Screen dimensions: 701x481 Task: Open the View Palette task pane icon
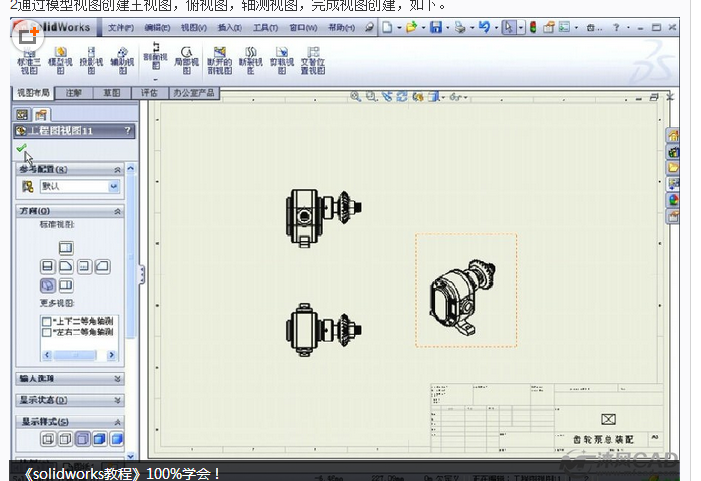tap(673, 184)
